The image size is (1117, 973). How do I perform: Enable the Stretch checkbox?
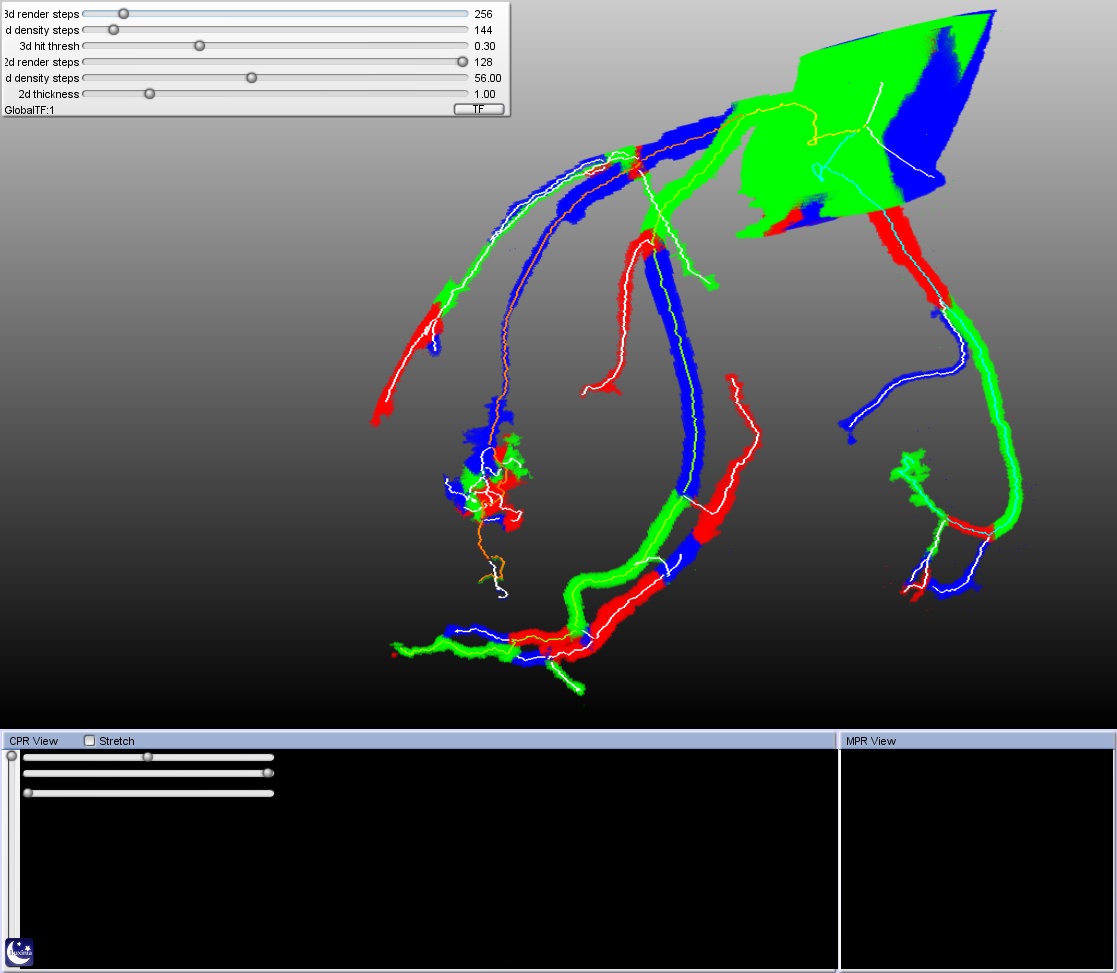[90, 741]
